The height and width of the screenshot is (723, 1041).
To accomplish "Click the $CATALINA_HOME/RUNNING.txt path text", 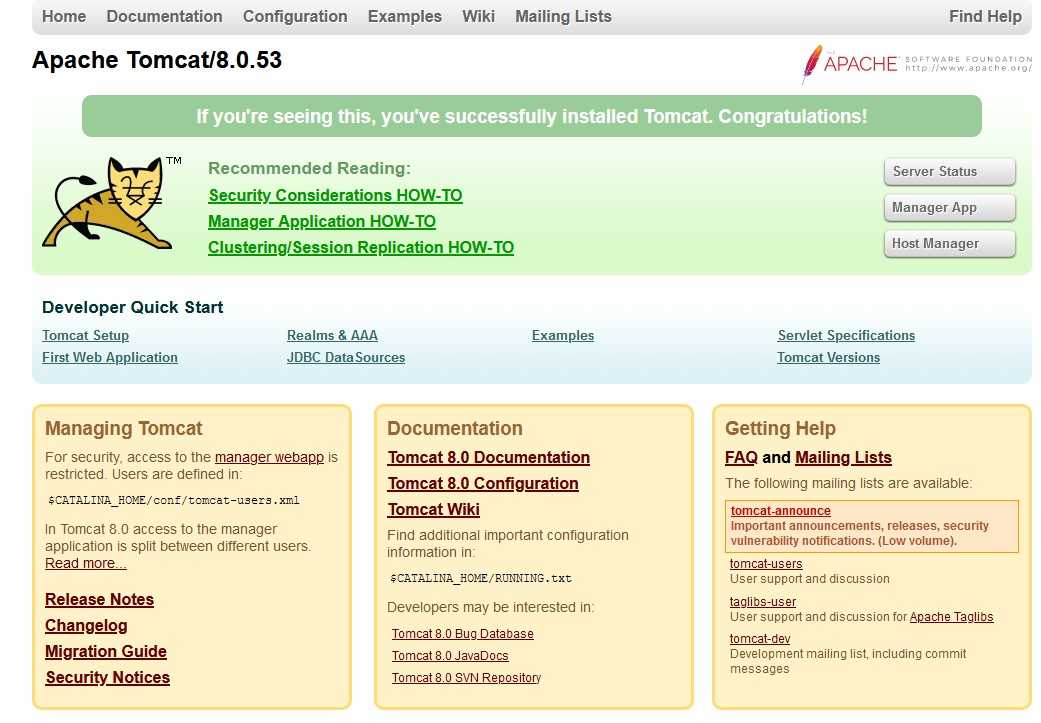I will click(481, 578).
